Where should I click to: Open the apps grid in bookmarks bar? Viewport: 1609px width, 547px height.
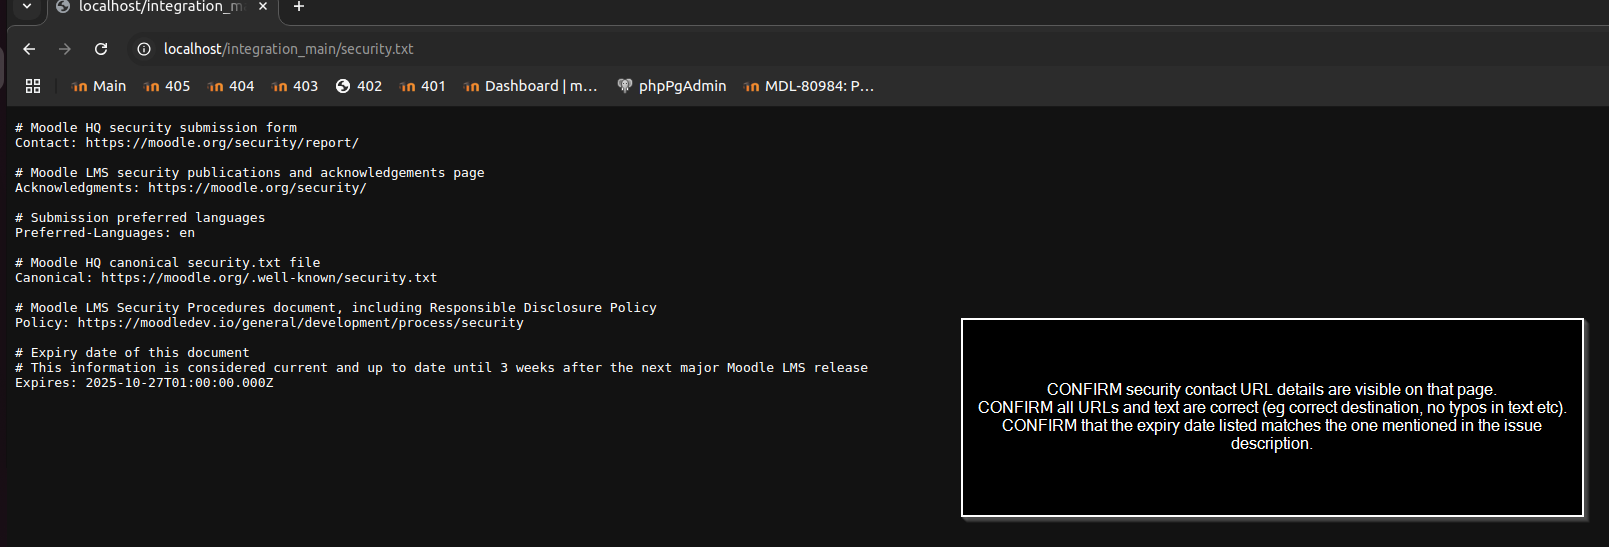[x=33, y=86]
